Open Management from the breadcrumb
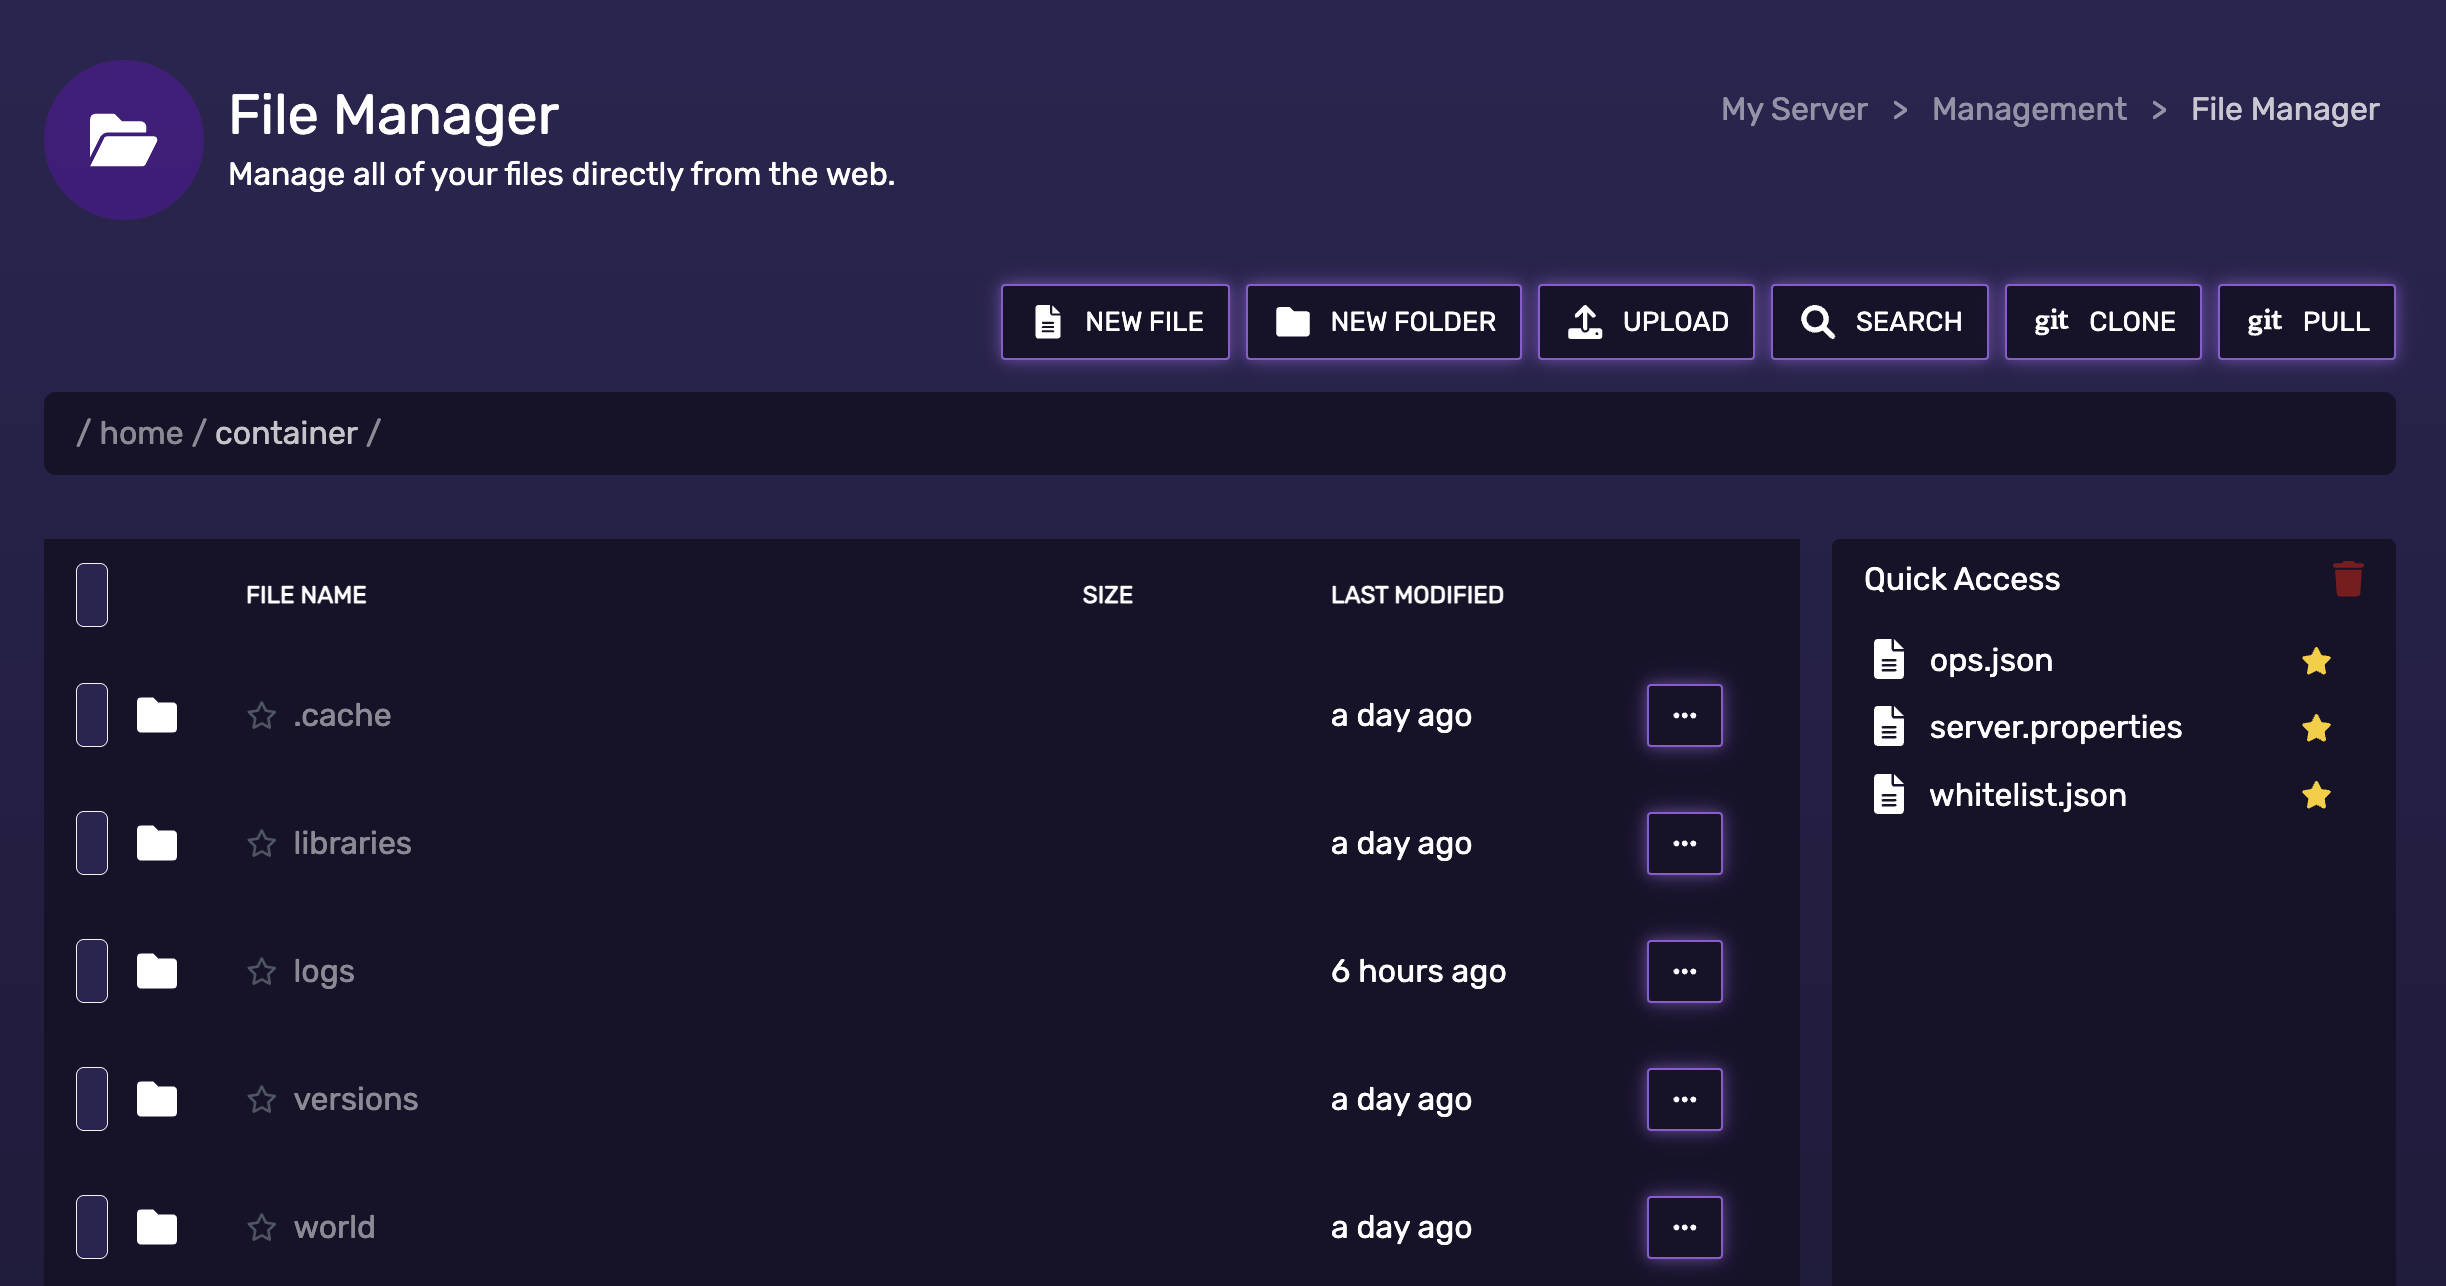 [x=2030, y=108]
